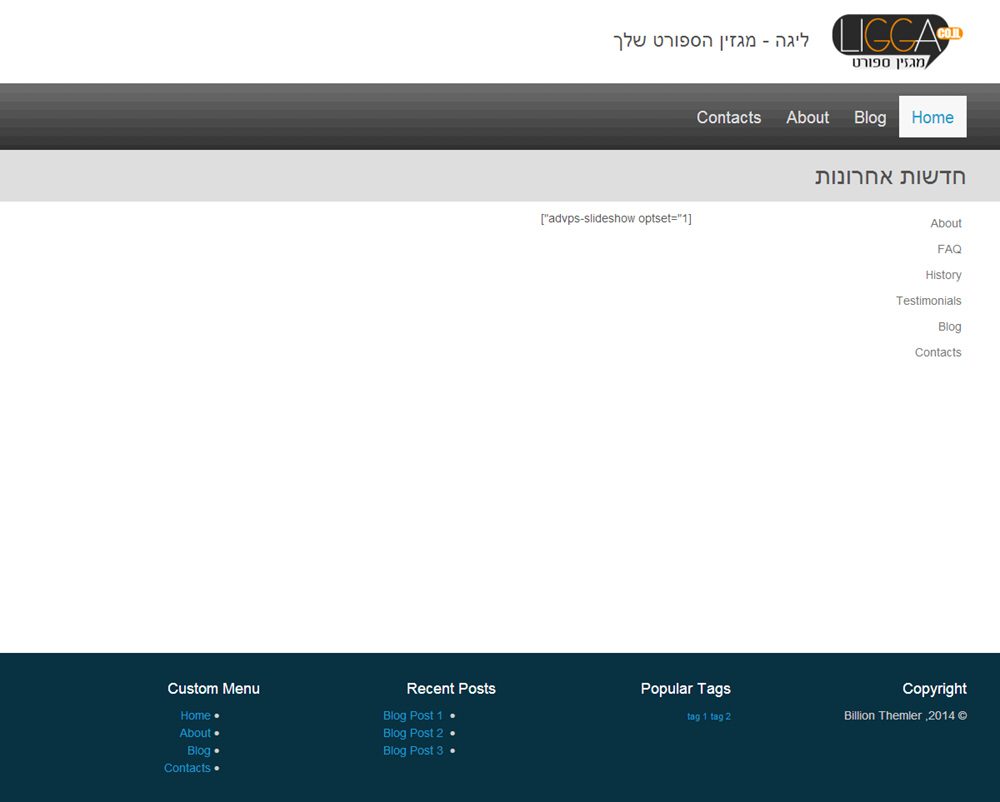This screenshot has height=802, width=1000.
Task: Click the Hebrew site title headline
Action: pyautogui.click(x=711, y=41)
